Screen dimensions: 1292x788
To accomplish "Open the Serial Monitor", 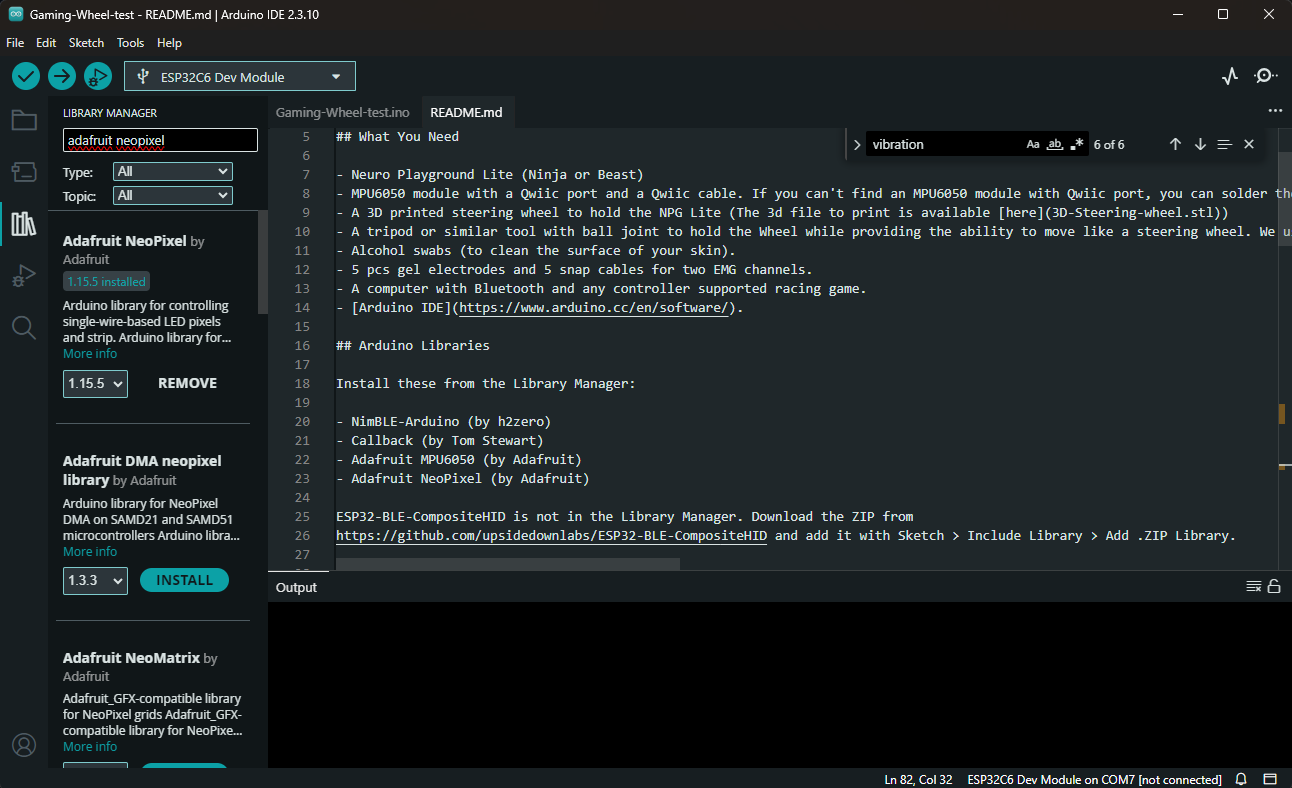I will click(1265, 76).
